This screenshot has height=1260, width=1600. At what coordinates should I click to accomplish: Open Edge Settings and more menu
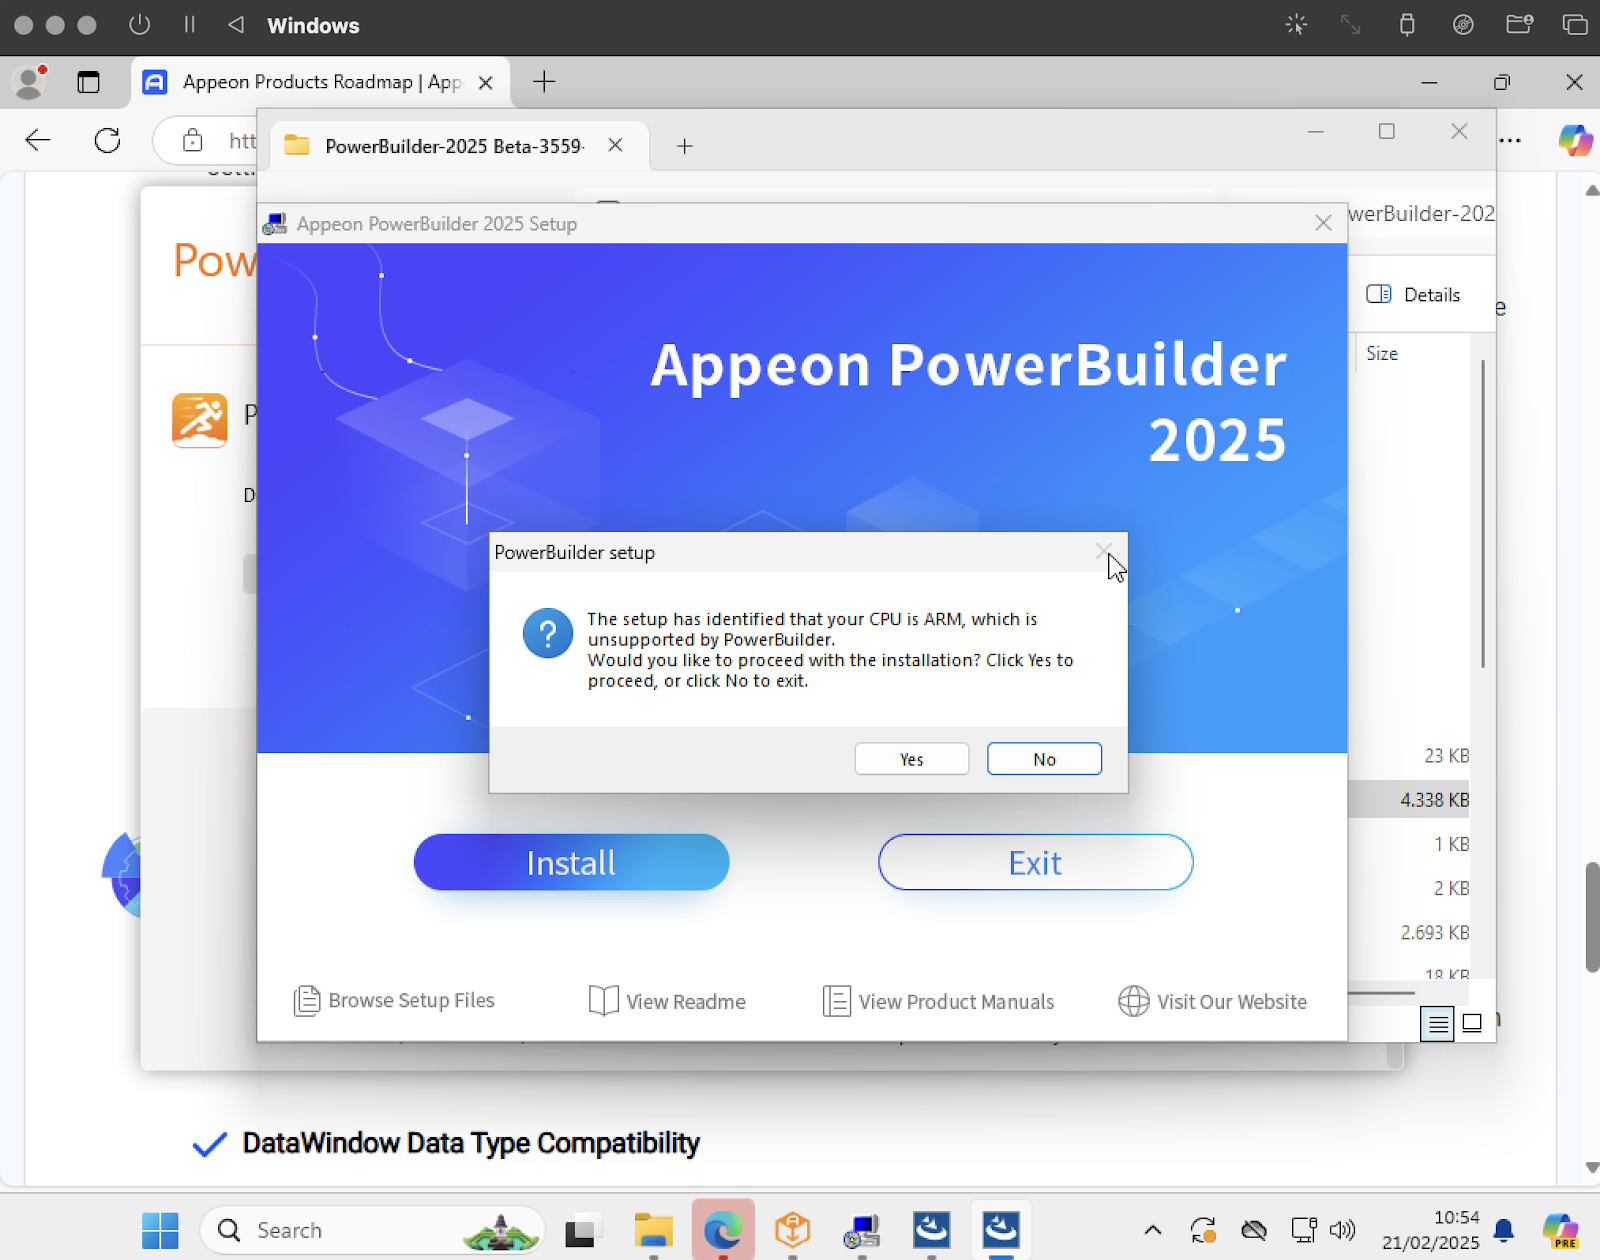(x=1512, y=140)
